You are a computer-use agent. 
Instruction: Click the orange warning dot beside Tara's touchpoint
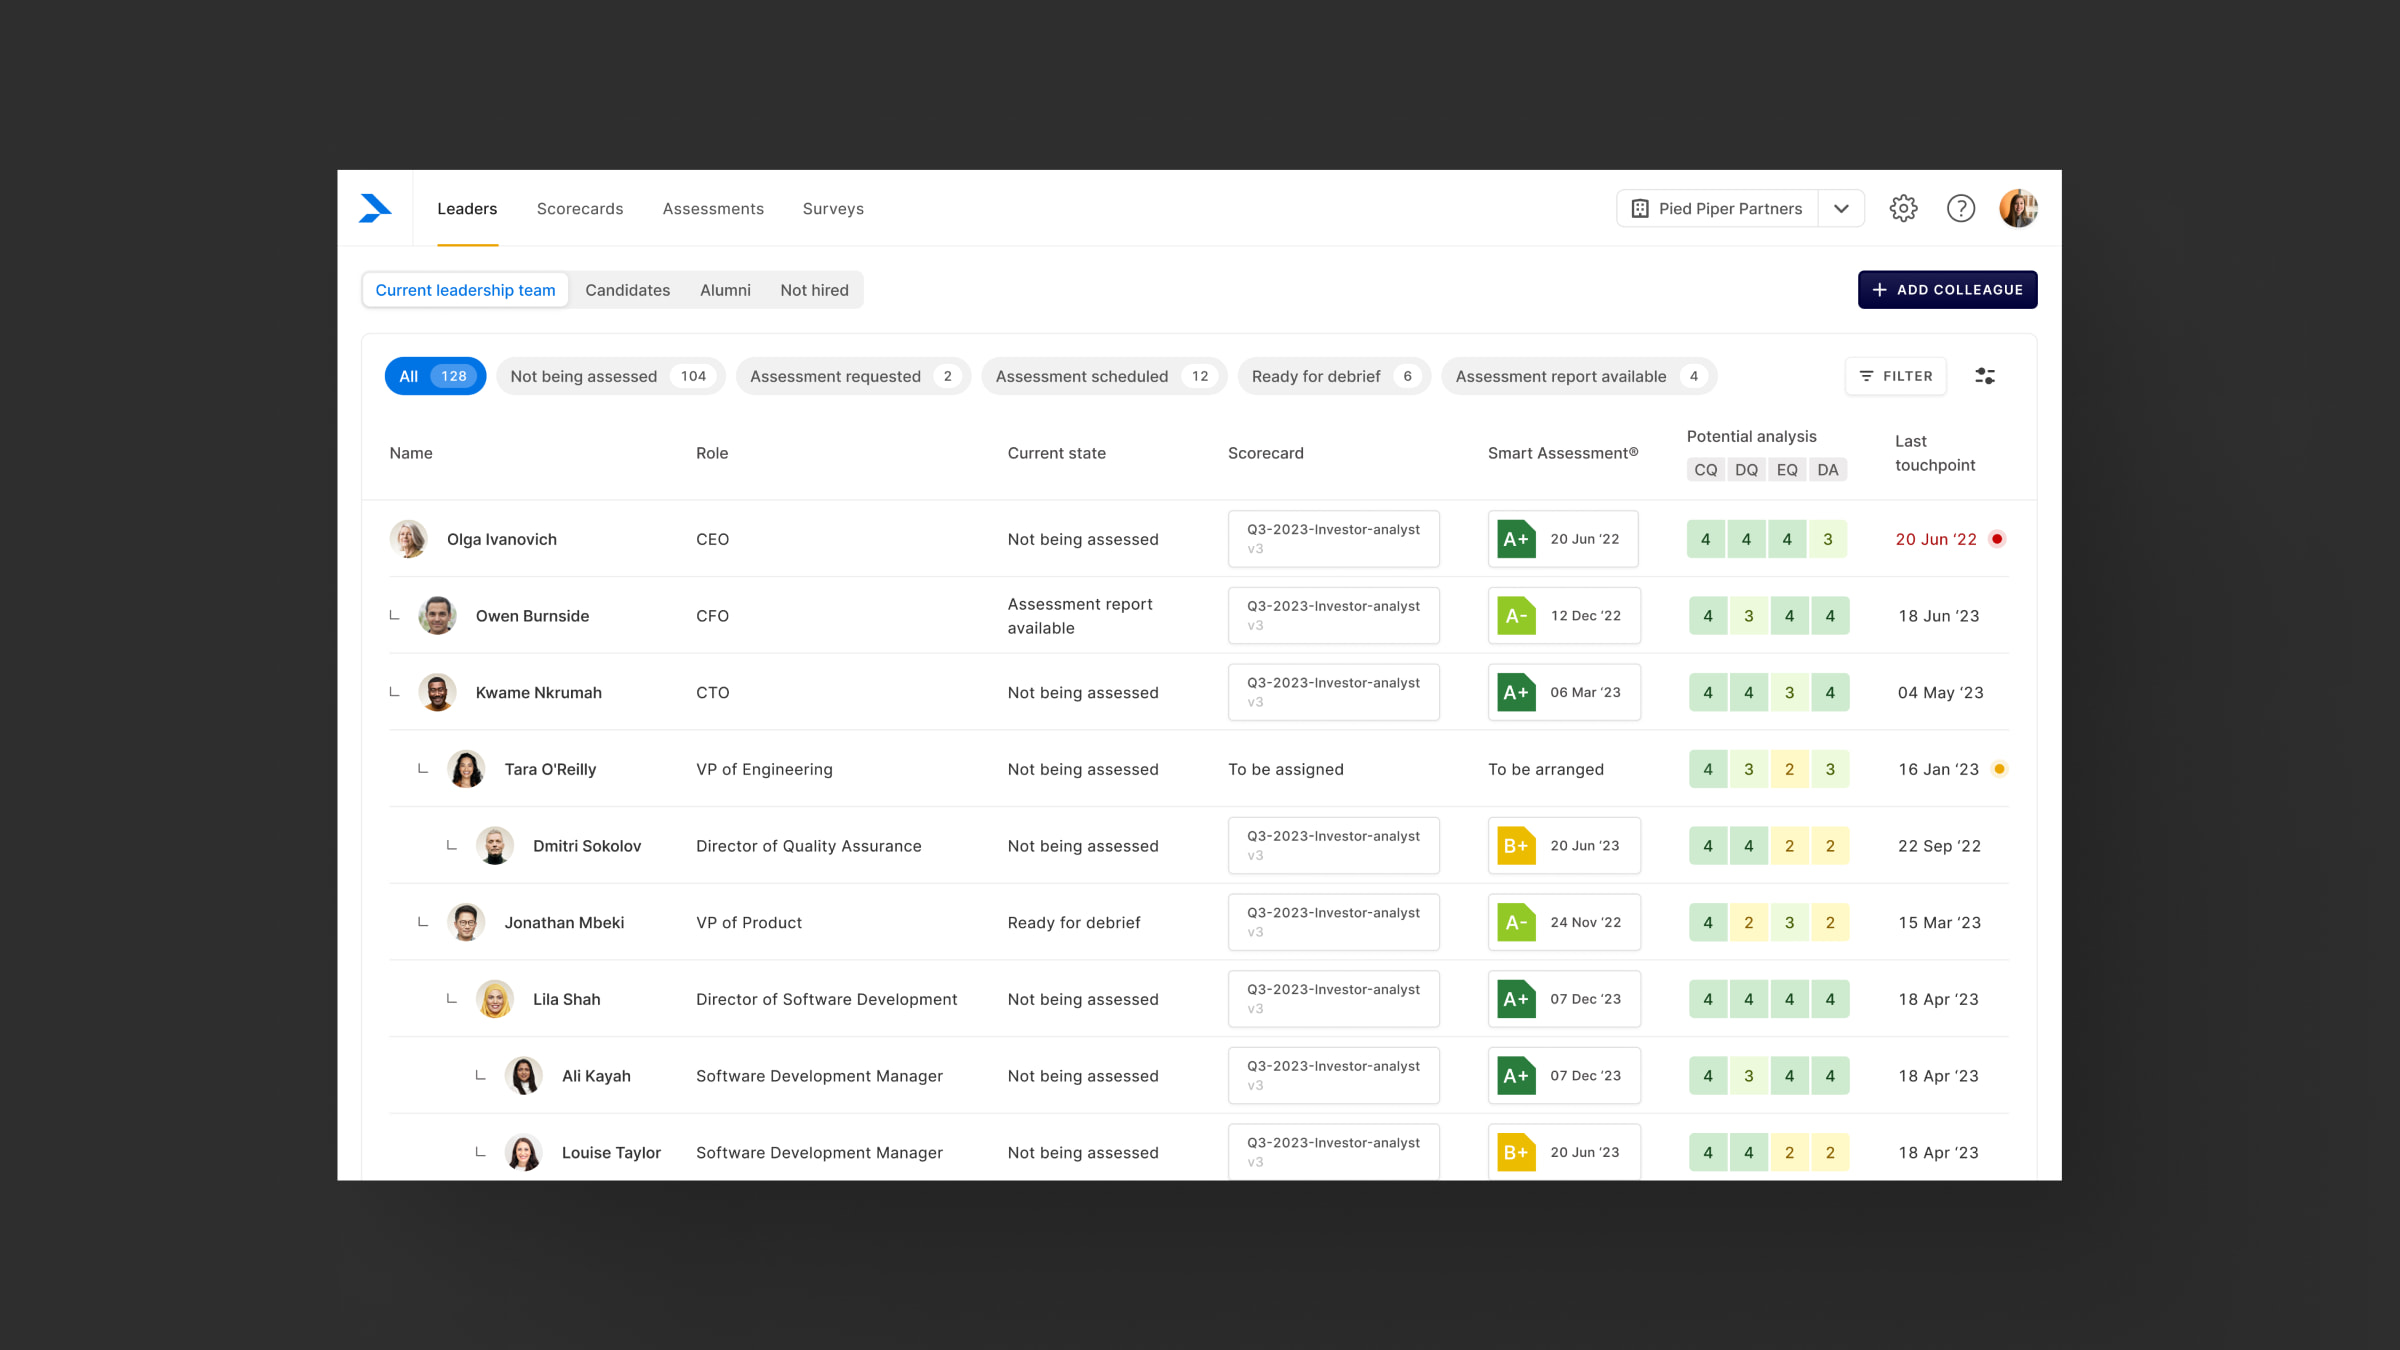click(x=1999, y=769)
